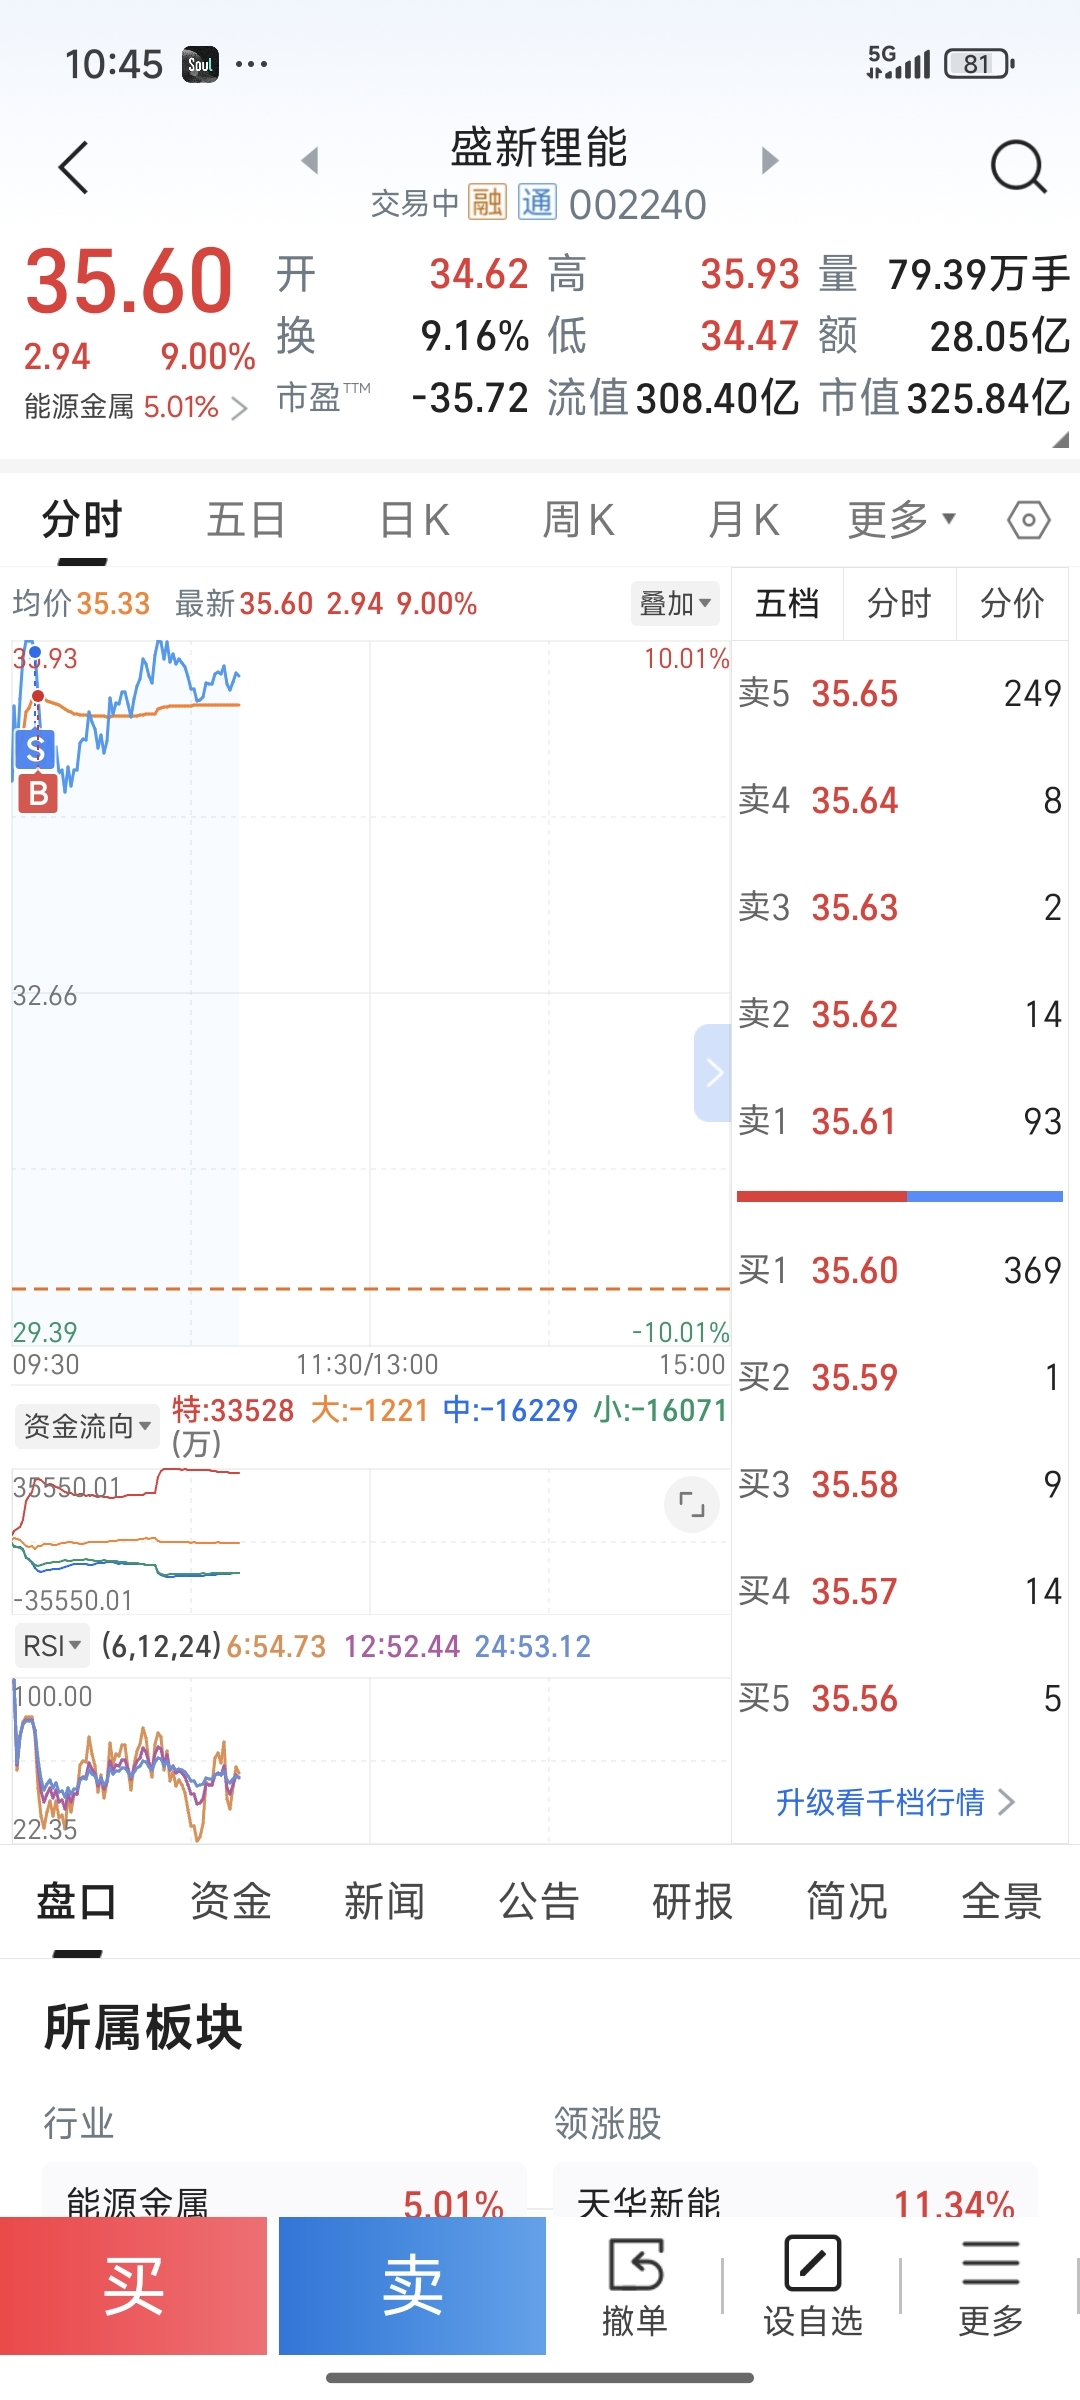The width and height of the screenshot is (1080, 2400).
Task: Go to next stock with right triangle
Action: pos(769,160)
